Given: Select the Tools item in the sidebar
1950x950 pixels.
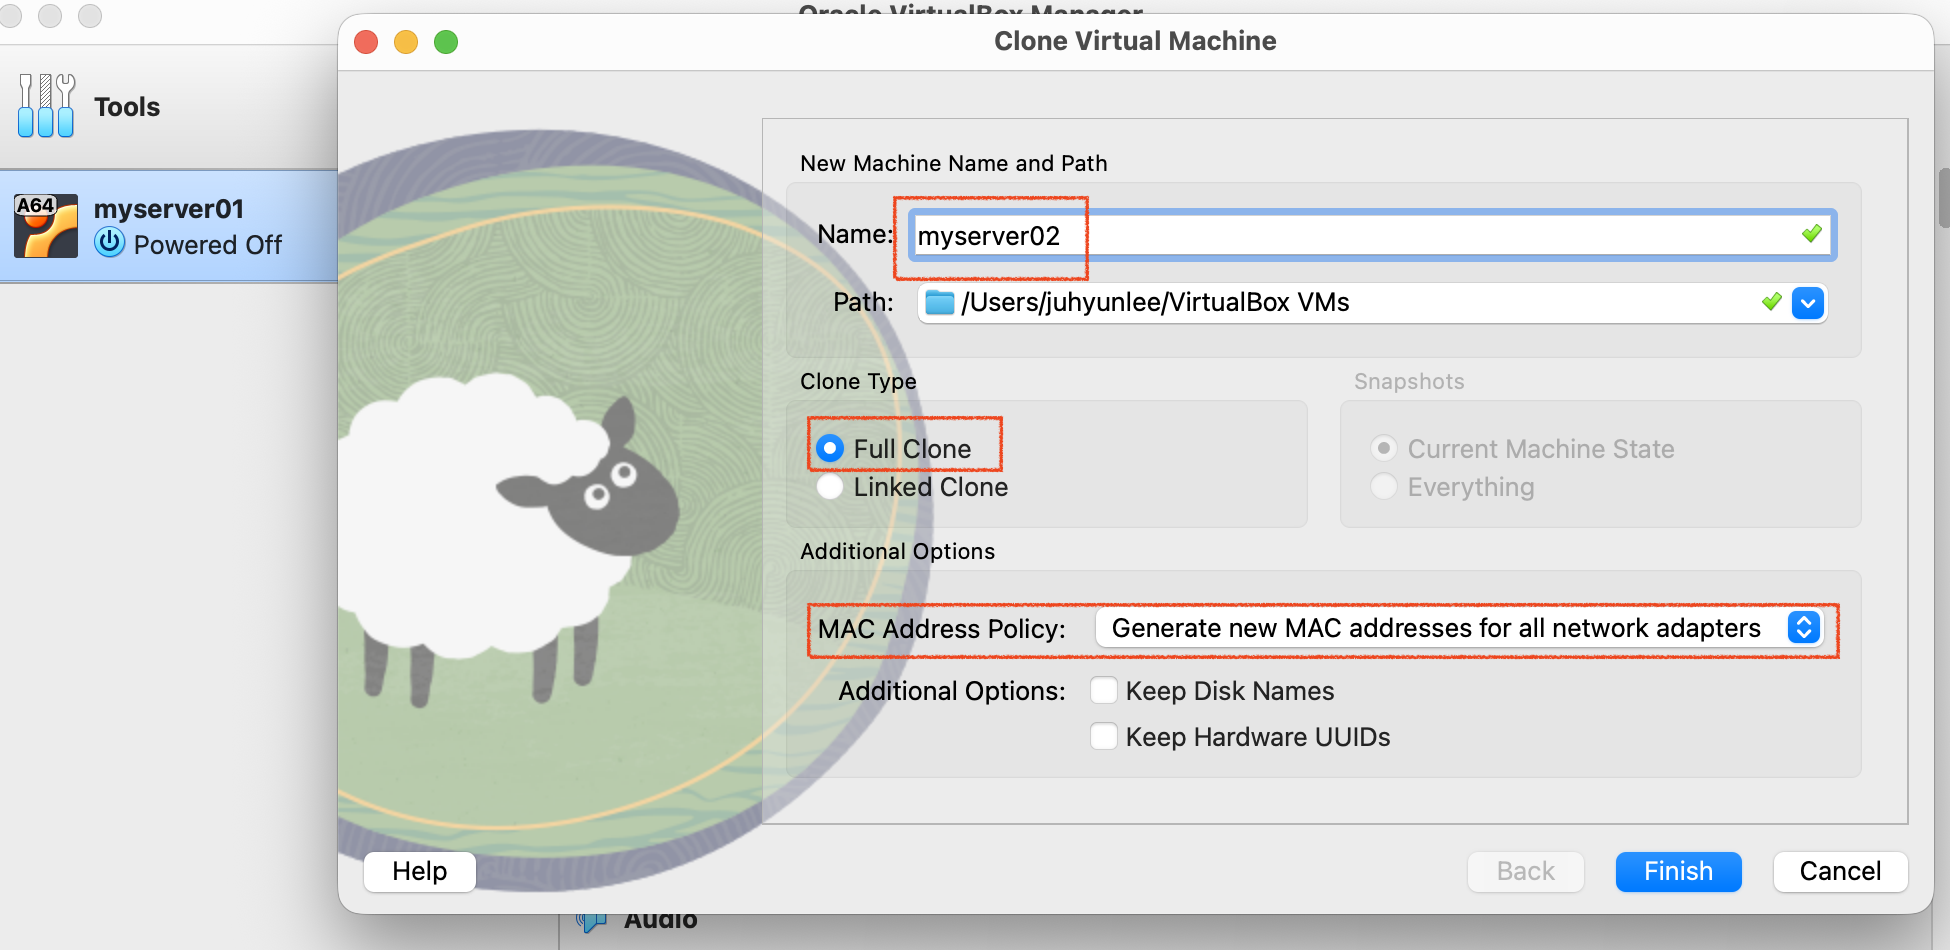Looking at the screenshot, I should [126, 107].
